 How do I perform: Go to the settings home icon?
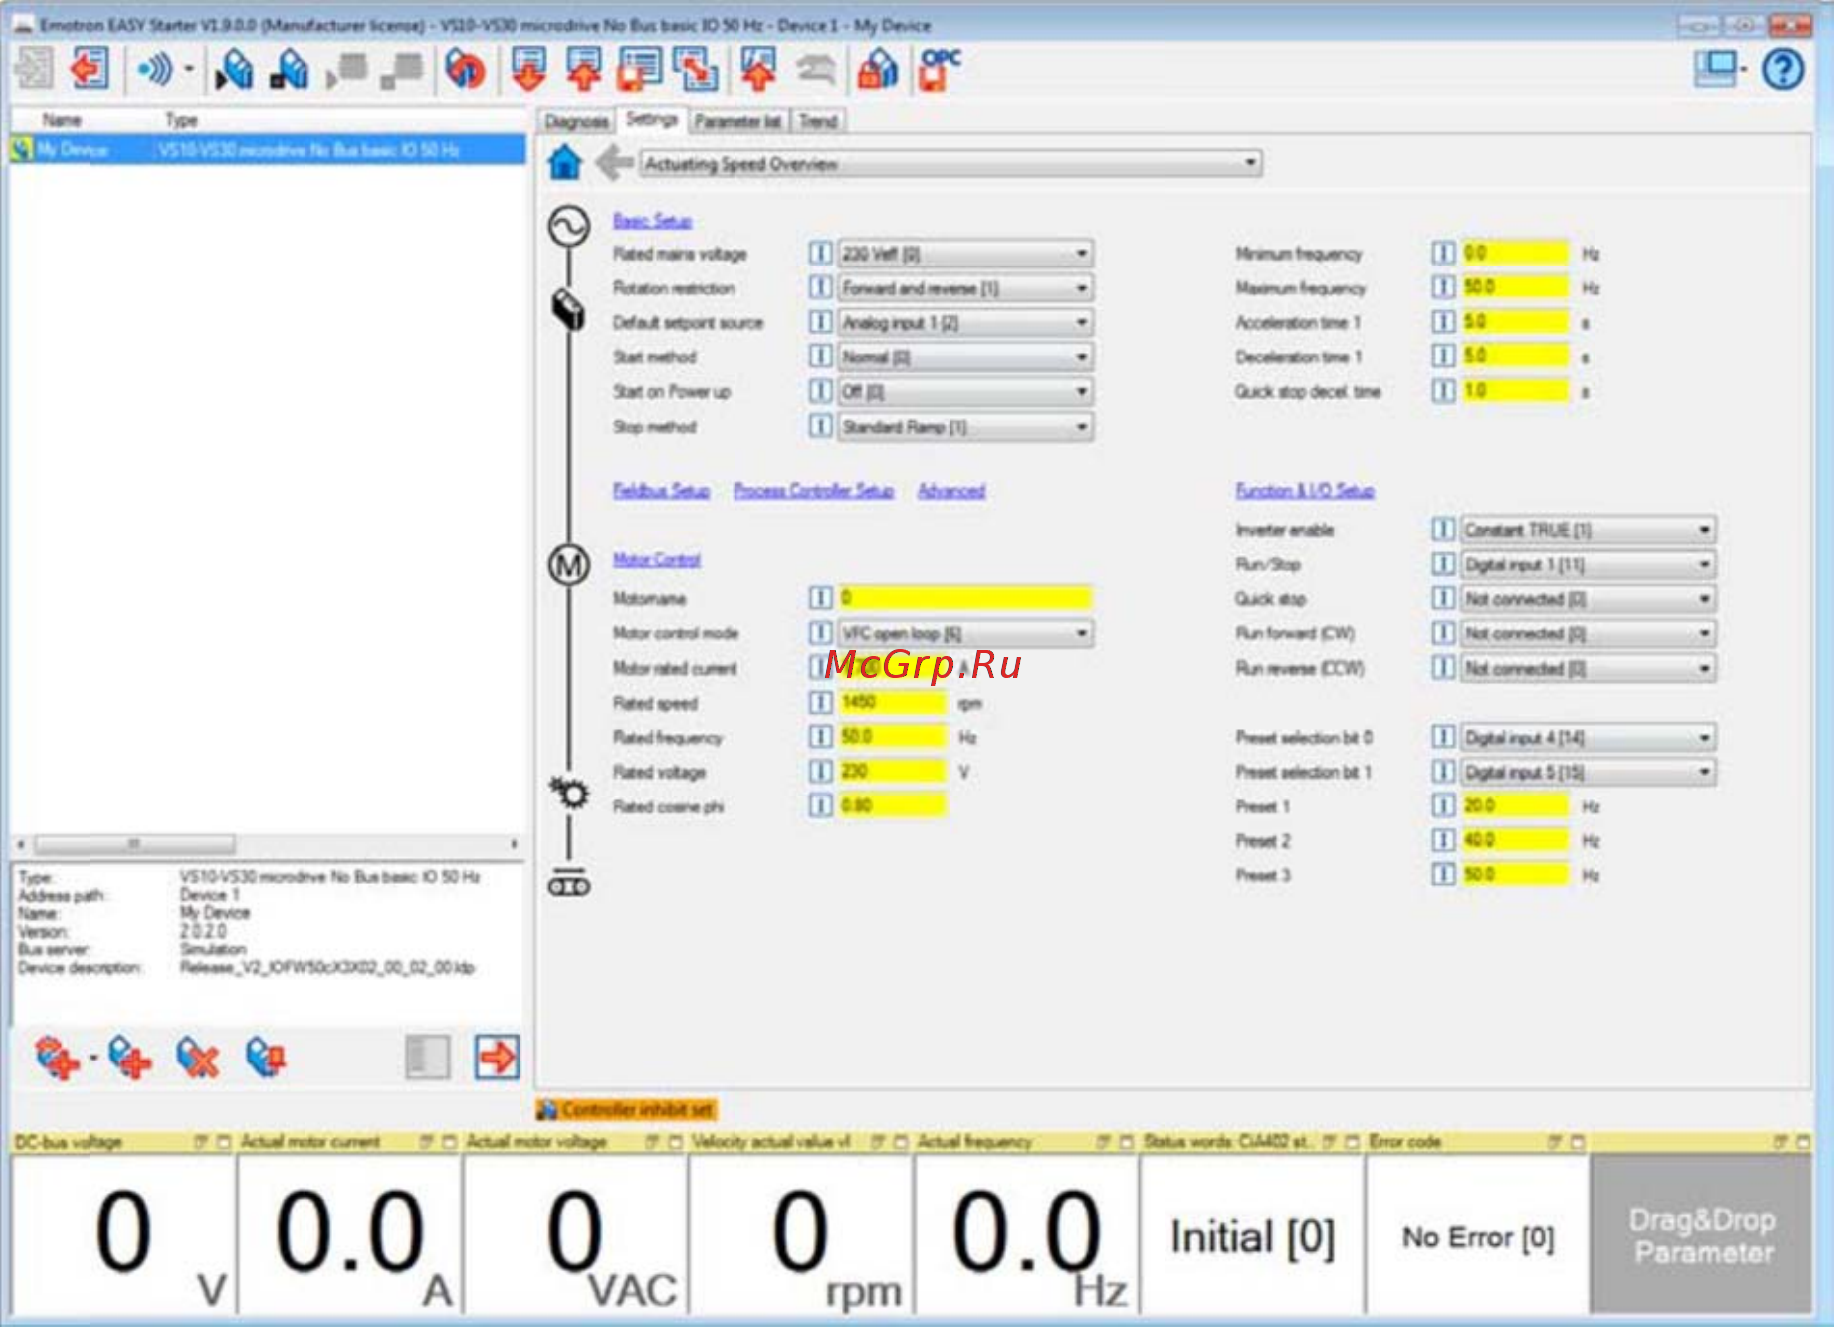(x=565, y=162)
